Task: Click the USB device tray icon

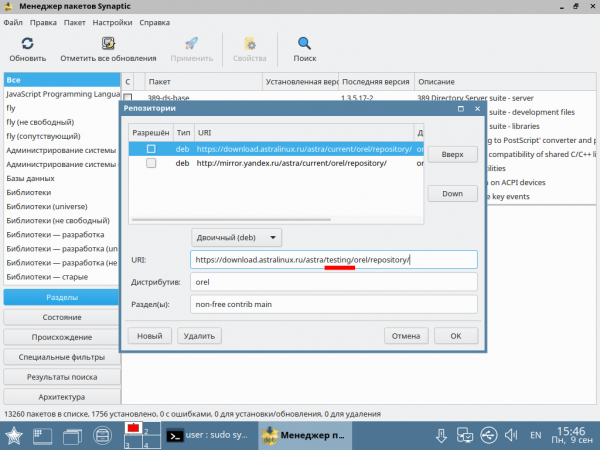Action: [487, 435]
